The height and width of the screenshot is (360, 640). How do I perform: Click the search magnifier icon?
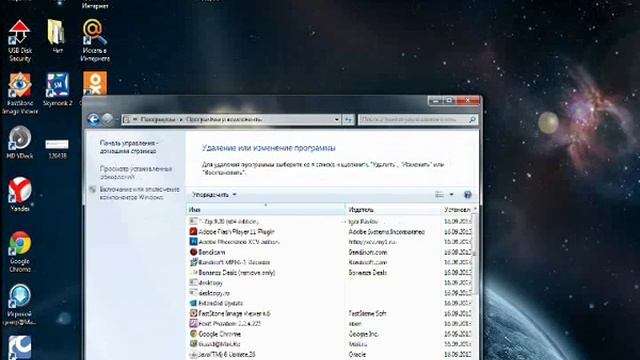(x=472, y=120)
